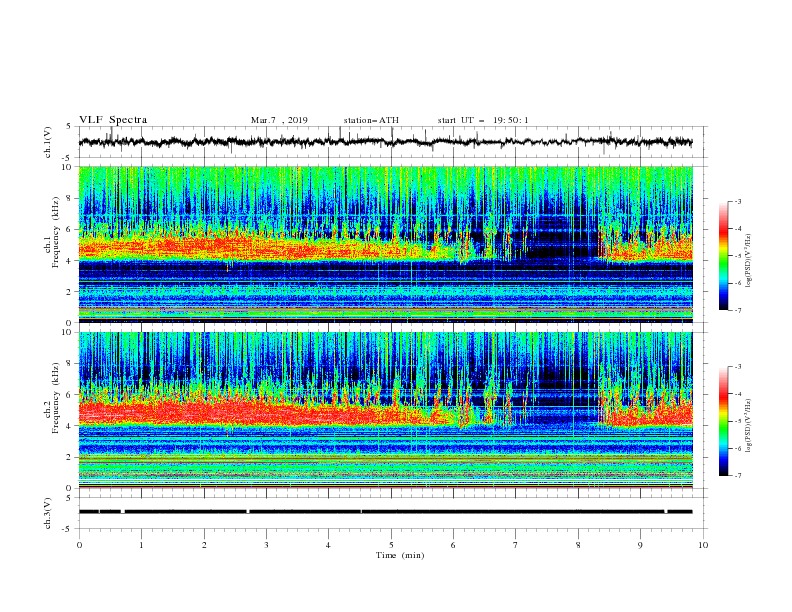Click the ch.1 voltage waveform trace
Screen dimensions: 792x612
click(385, 142)
